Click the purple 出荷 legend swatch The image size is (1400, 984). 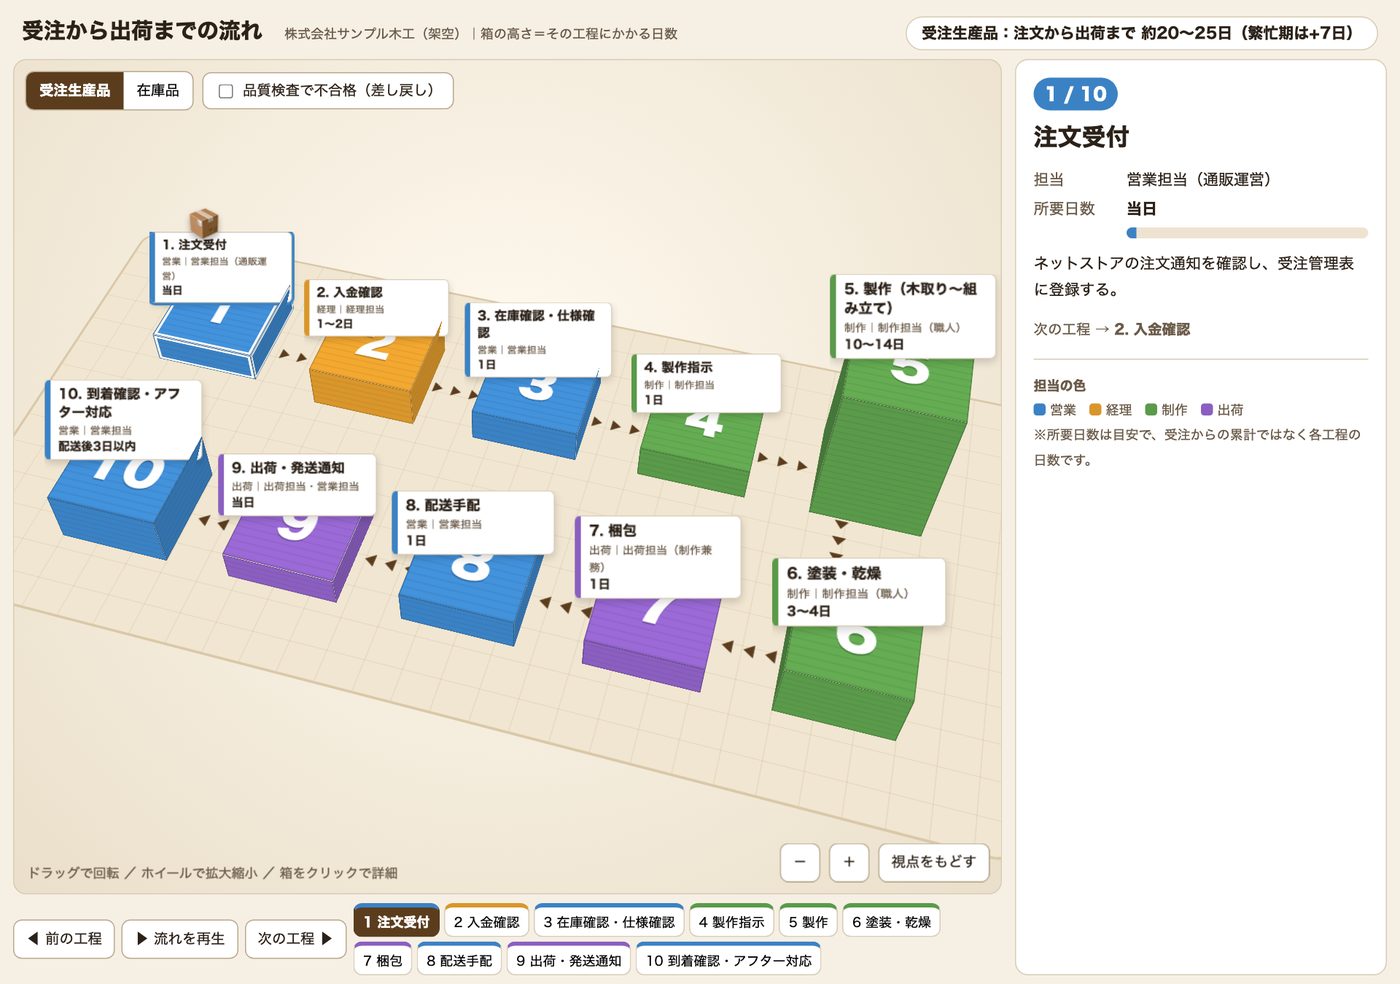coord(1207,410)
